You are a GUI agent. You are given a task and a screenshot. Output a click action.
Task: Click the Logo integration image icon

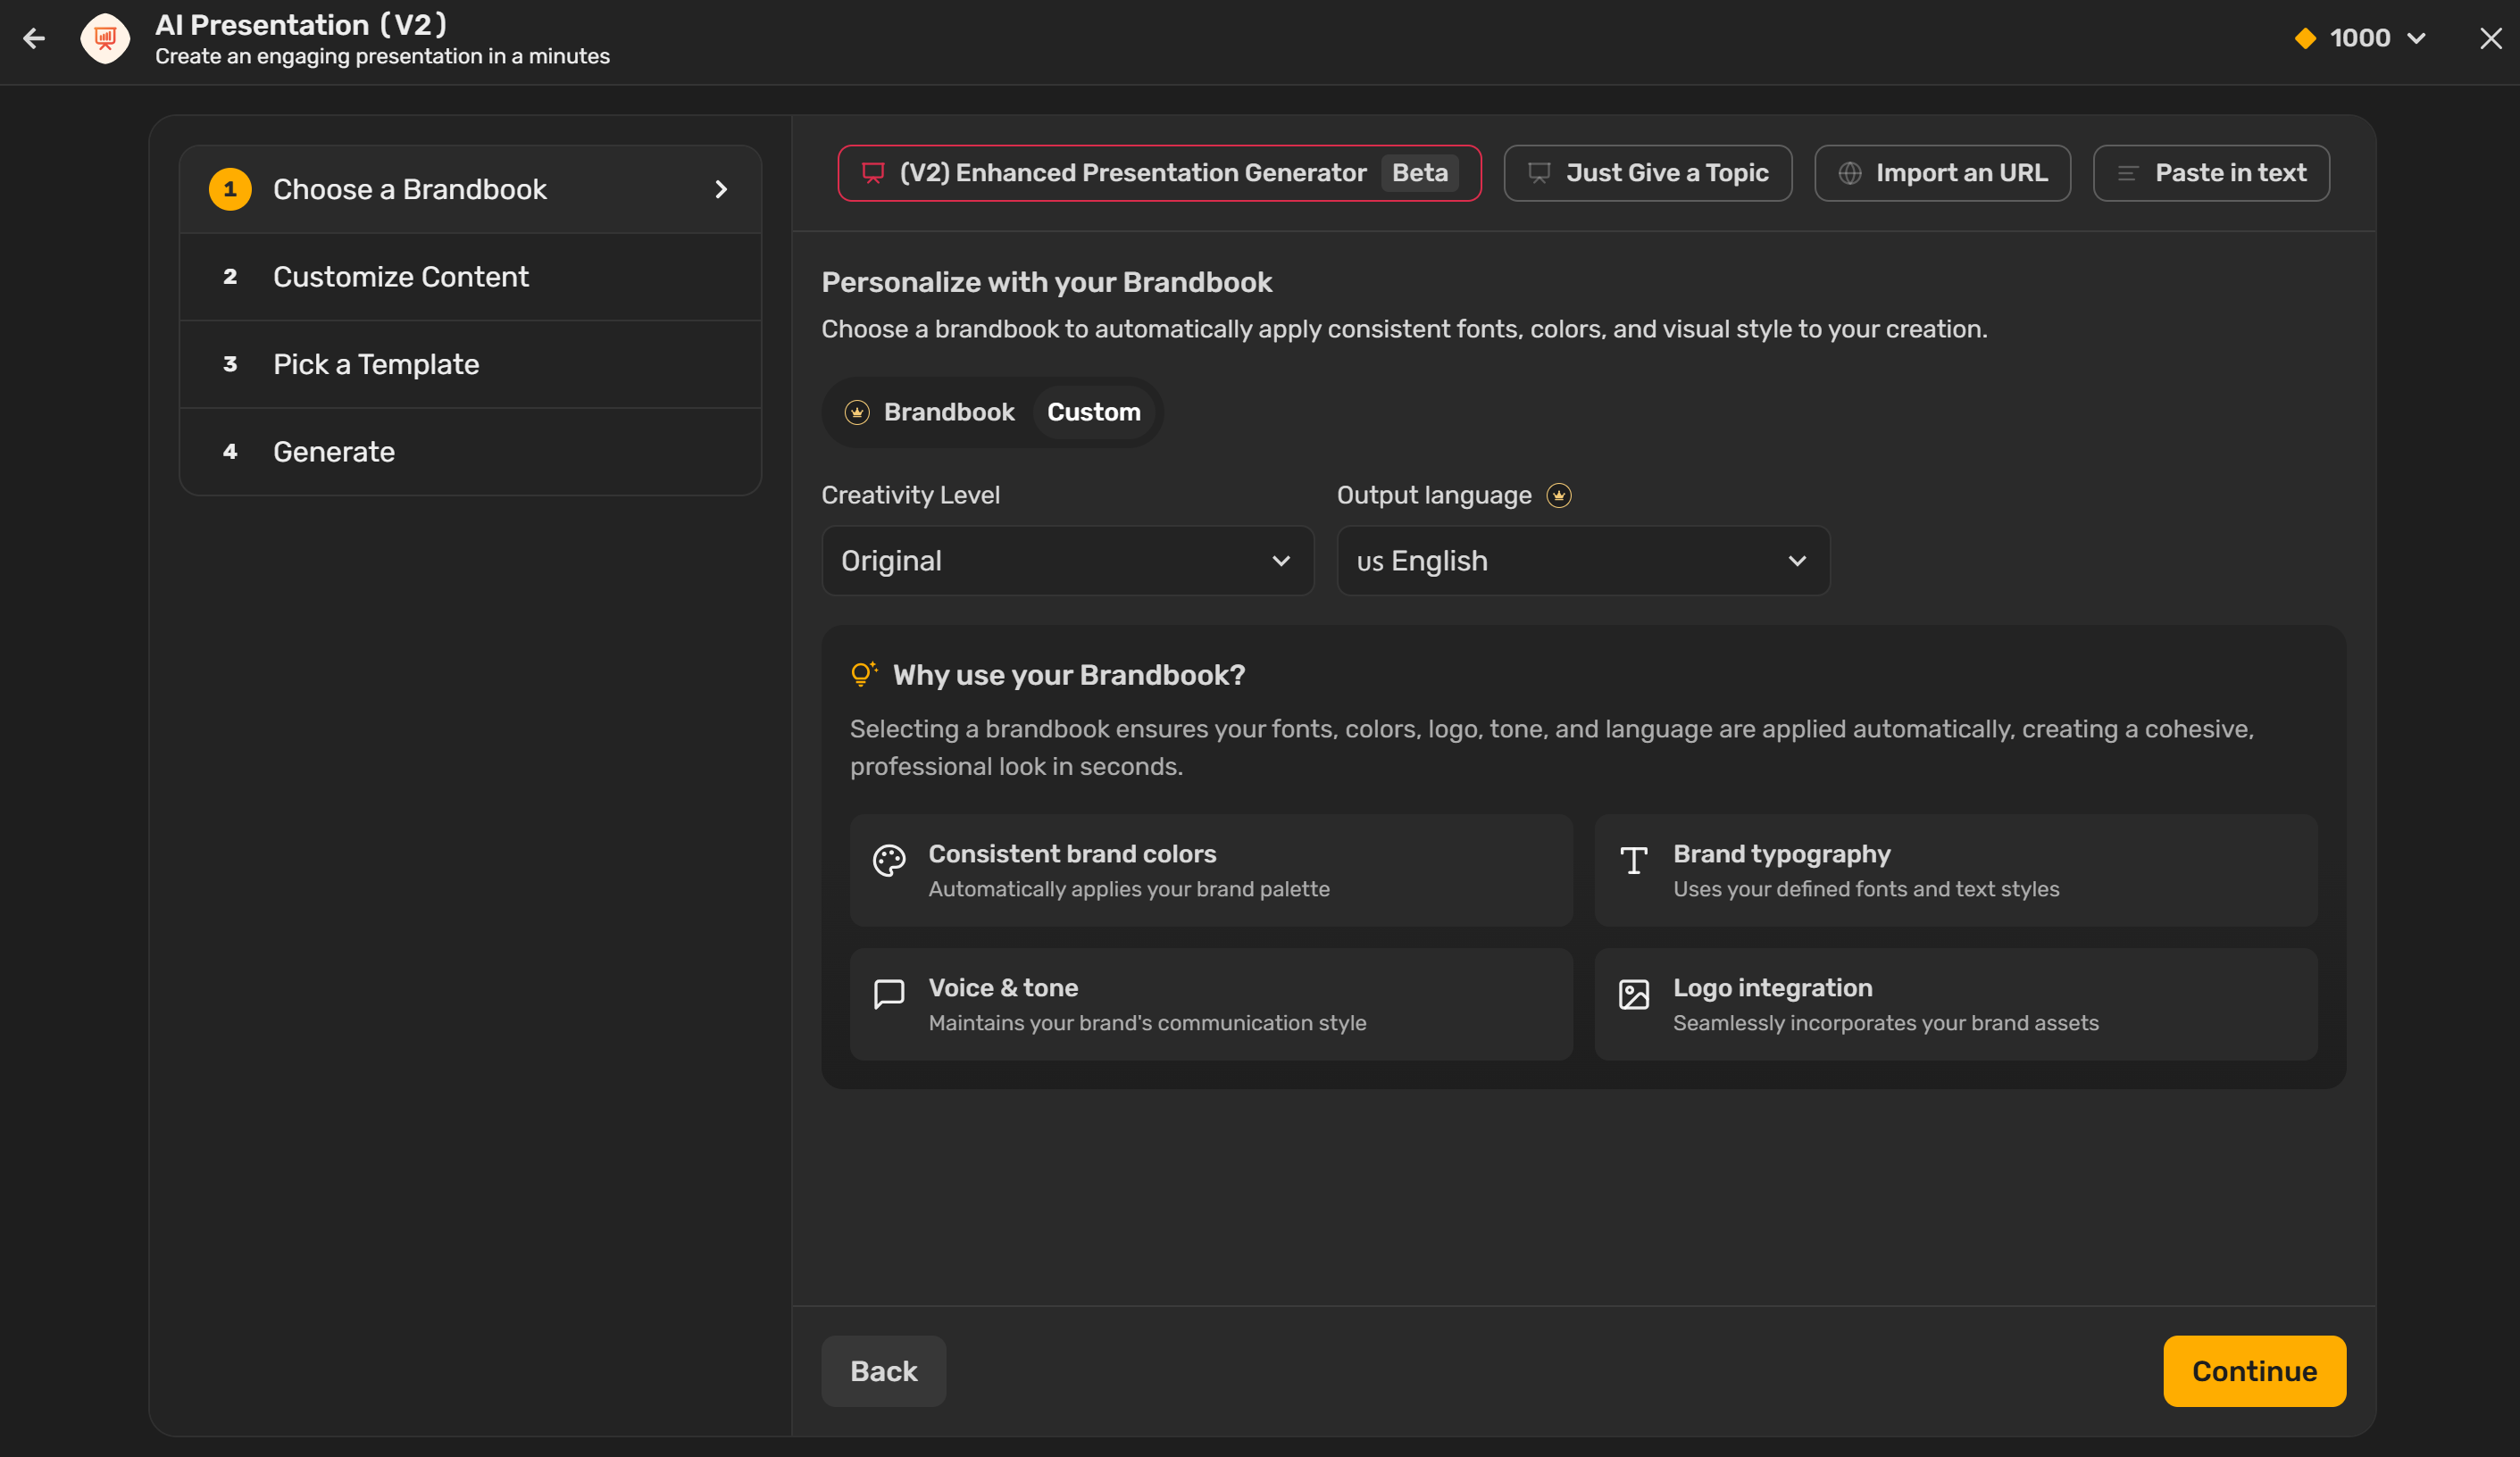point(1633,994)
